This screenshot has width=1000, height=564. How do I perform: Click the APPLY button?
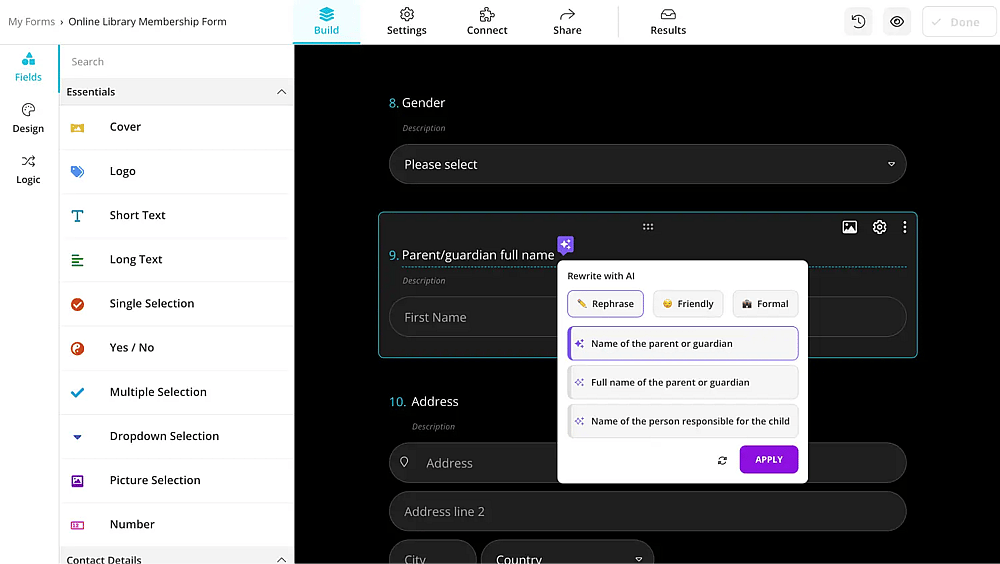pos(768,459)
